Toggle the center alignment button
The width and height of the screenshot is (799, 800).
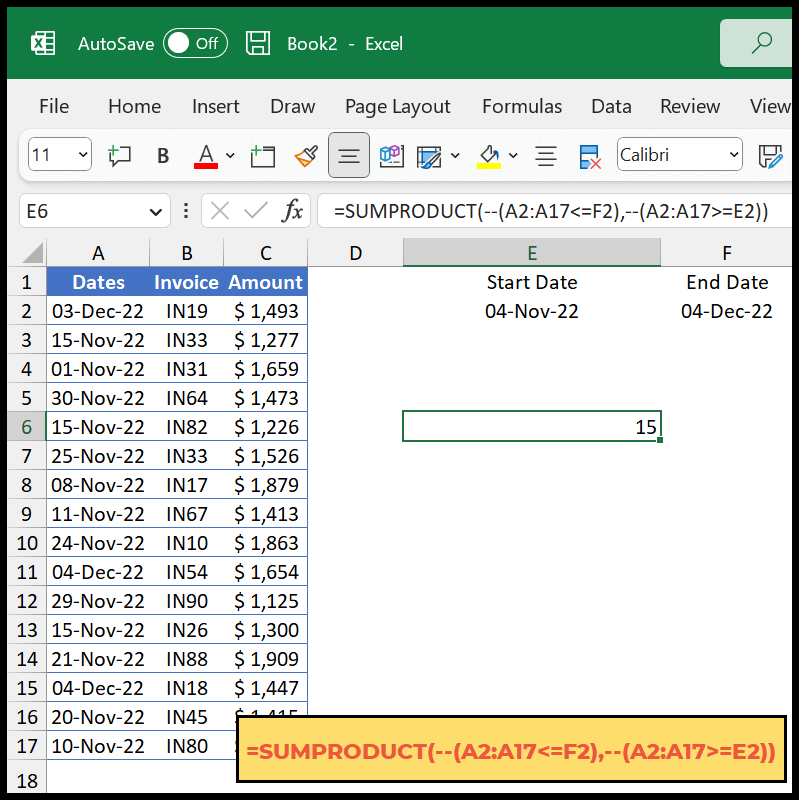click(348, 155)
